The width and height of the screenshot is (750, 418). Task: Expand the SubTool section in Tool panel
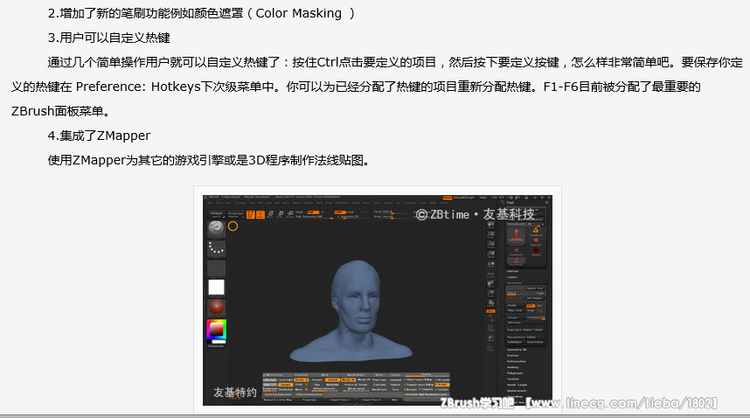tap(512, 271)
